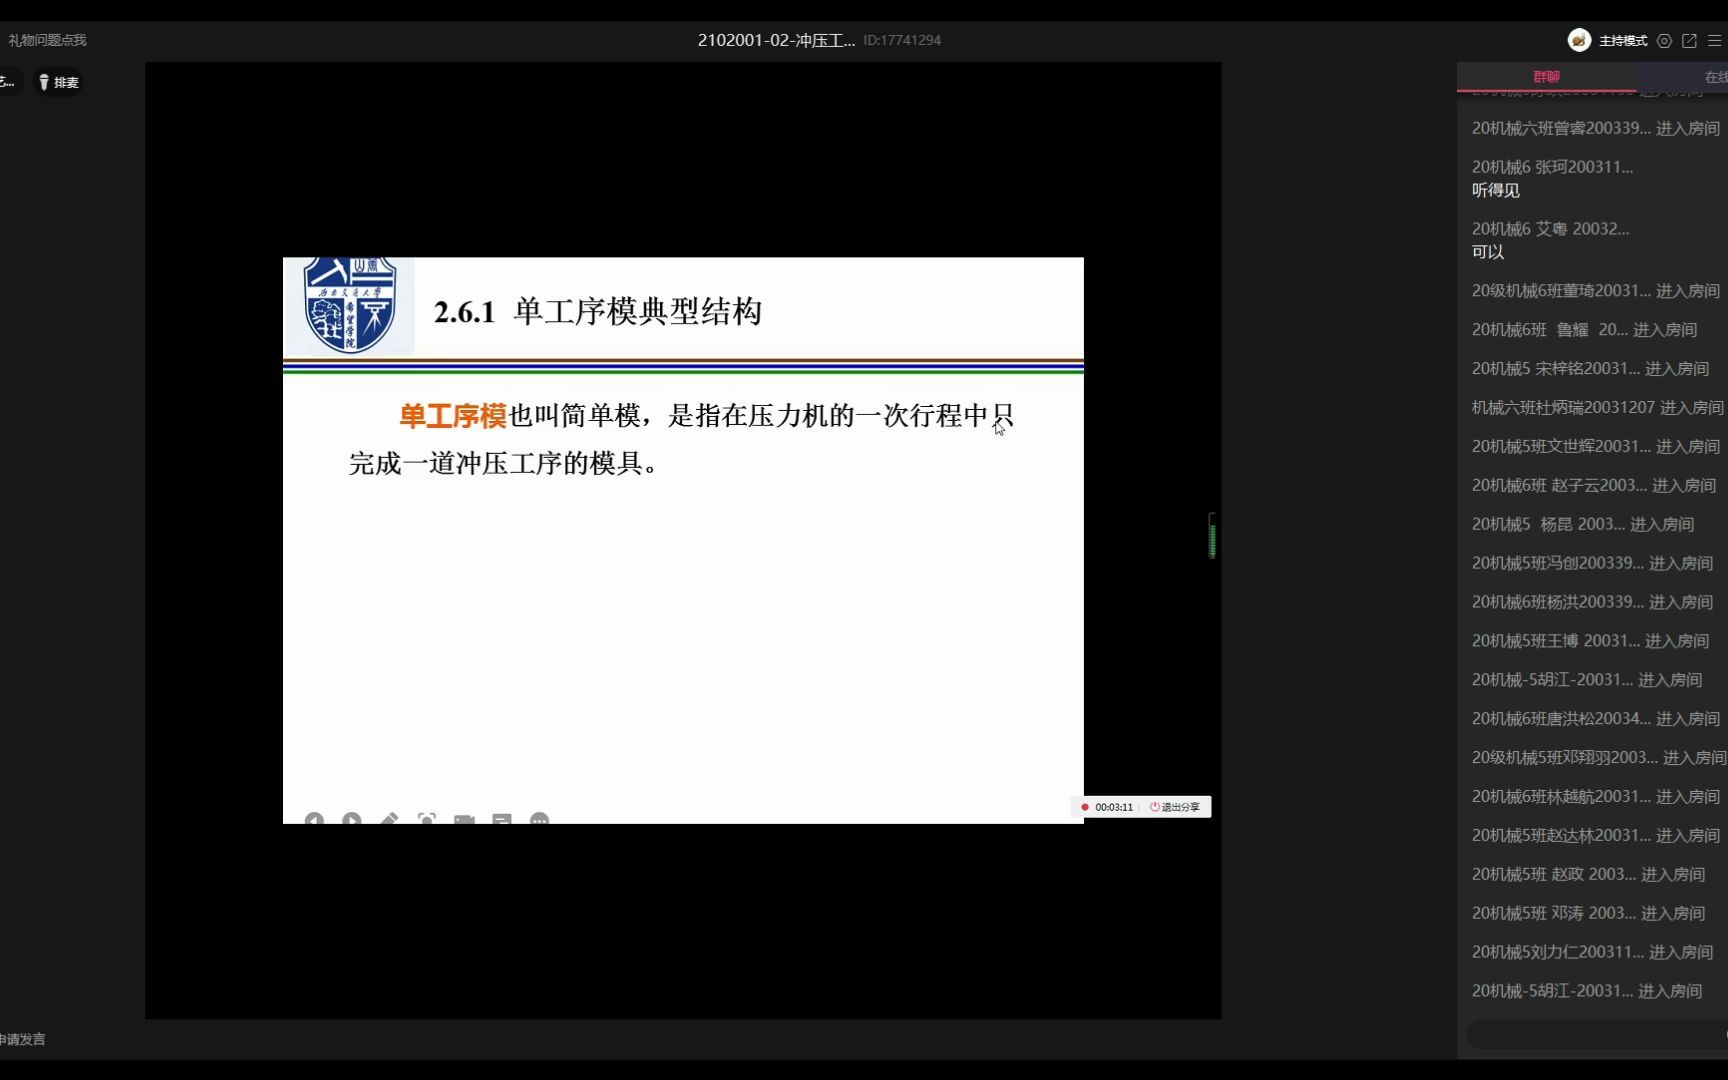
Task: Click entry 20机械6班 赵子云2003...
Action: click(1594, 486)
